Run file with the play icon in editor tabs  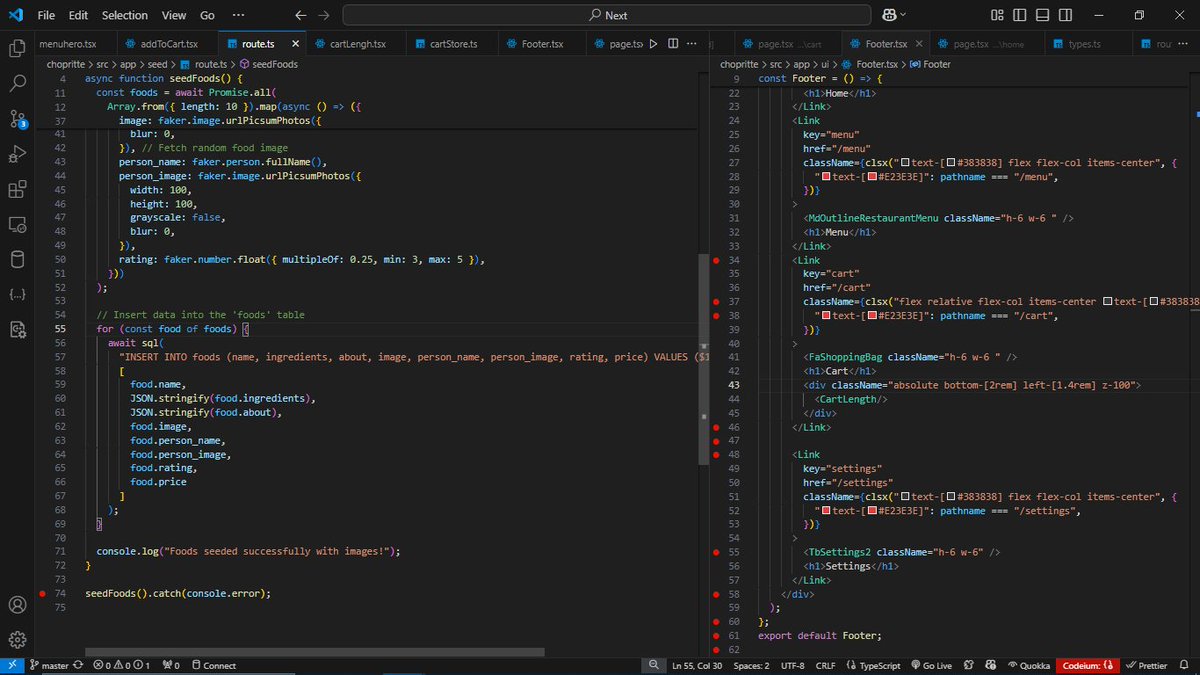tap(654, 44)
